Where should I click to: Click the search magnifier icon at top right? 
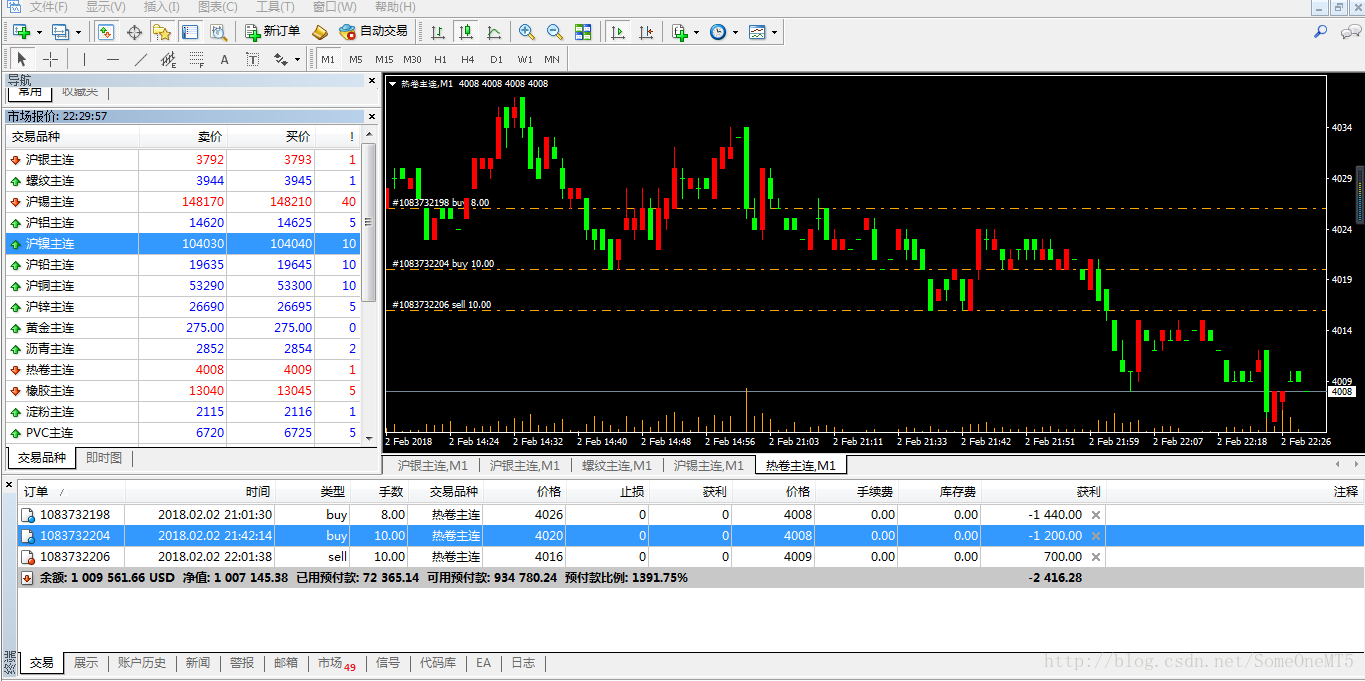1321,32
